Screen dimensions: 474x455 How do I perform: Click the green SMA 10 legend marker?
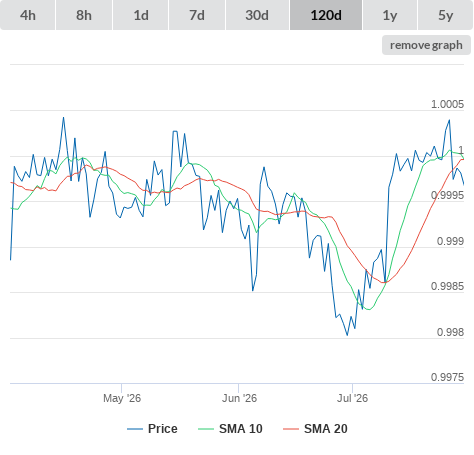[206, 429]
